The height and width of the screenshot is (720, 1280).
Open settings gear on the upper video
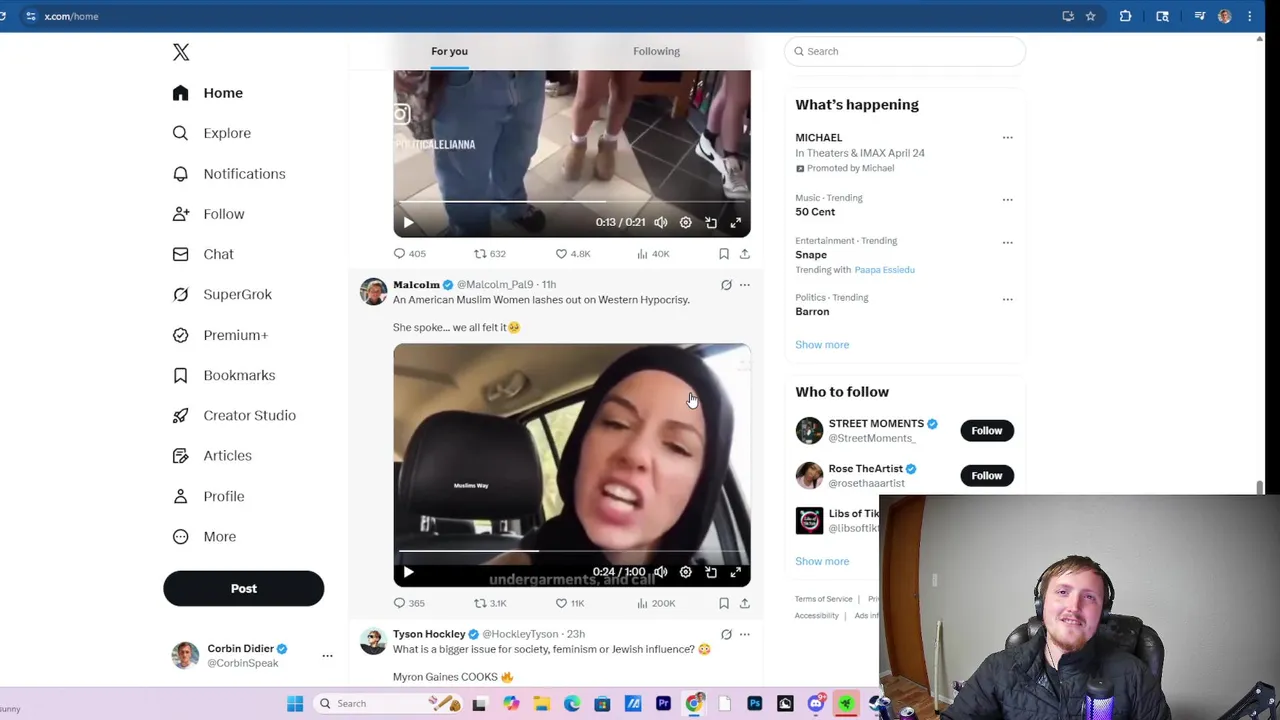point(686,222)
